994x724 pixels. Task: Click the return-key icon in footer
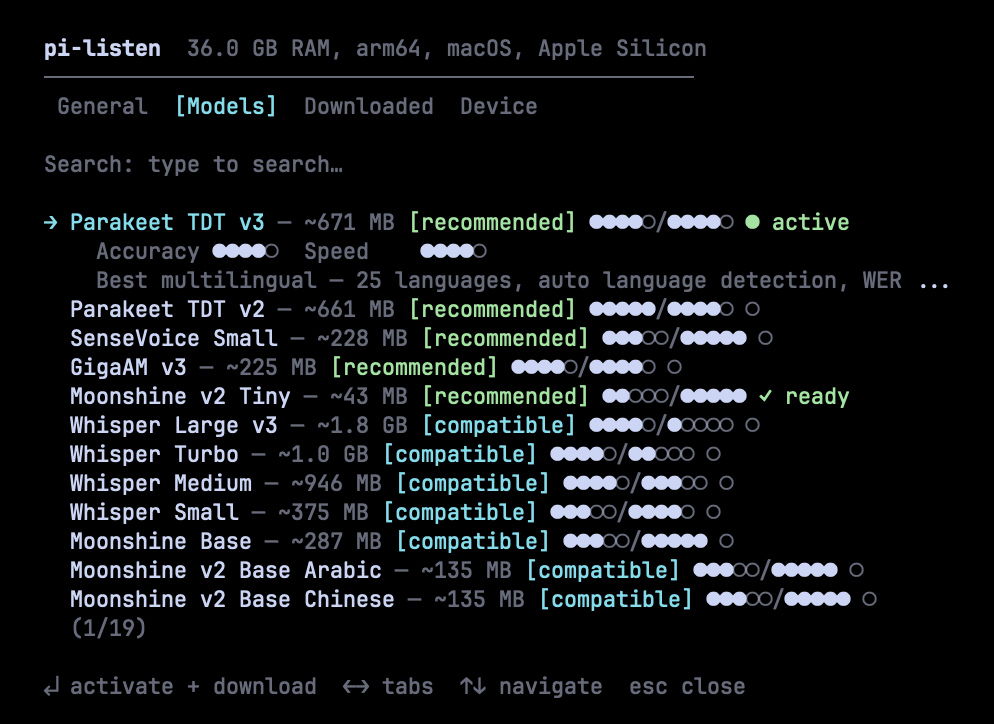[51, 687]
